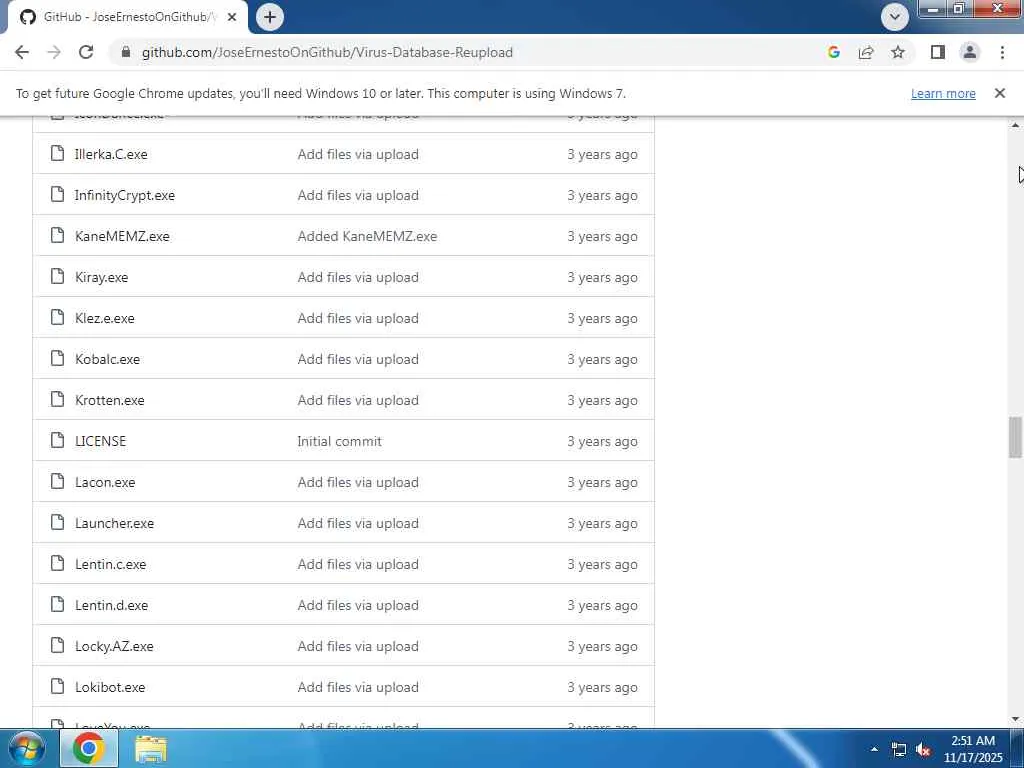This screenshot has height=768, width=1024.
Task: Select the GitHub repository tab
Action: coord(128,17)
